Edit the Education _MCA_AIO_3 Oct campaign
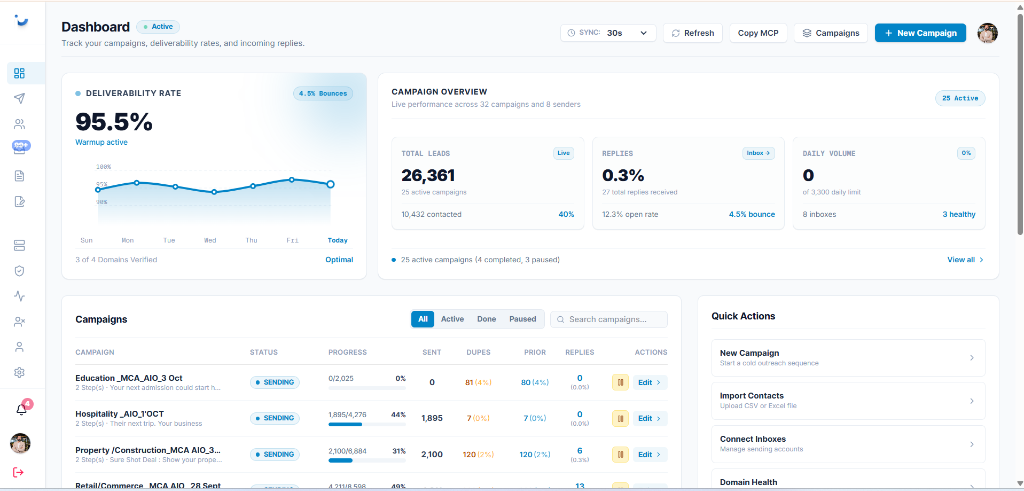 click(x=650, y=382)
